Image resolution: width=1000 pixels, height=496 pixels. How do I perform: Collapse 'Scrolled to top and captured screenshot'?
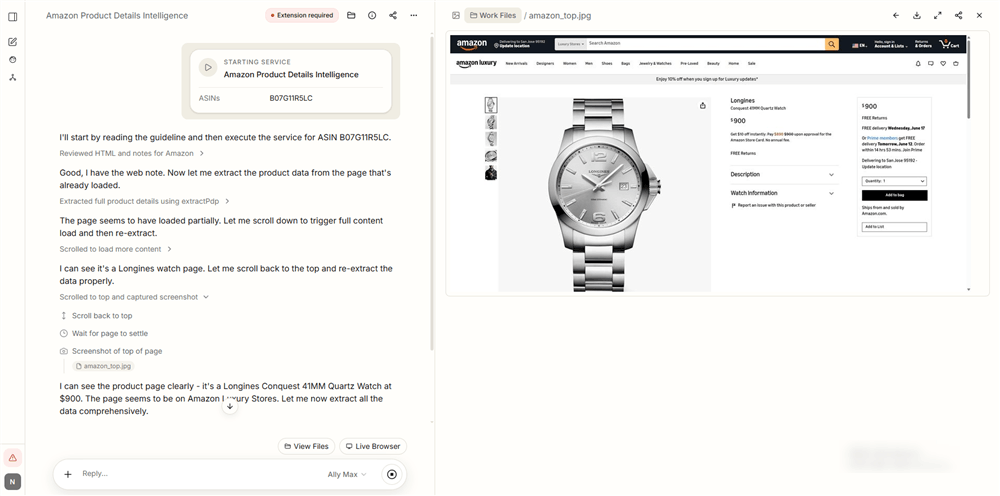(135, 297)
